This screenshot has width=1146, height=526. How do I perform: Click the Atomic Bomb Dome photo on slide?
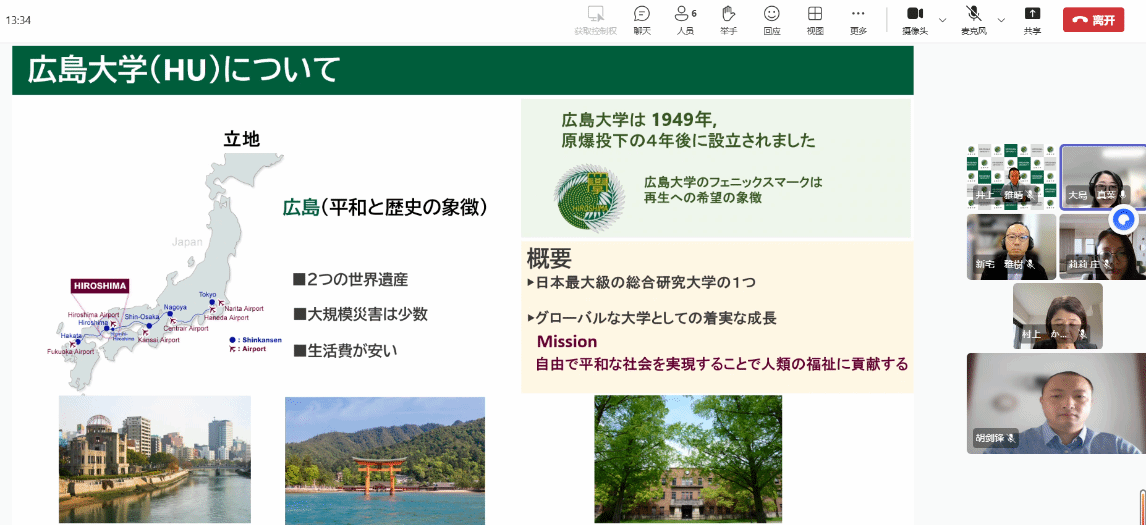point(155,460)
